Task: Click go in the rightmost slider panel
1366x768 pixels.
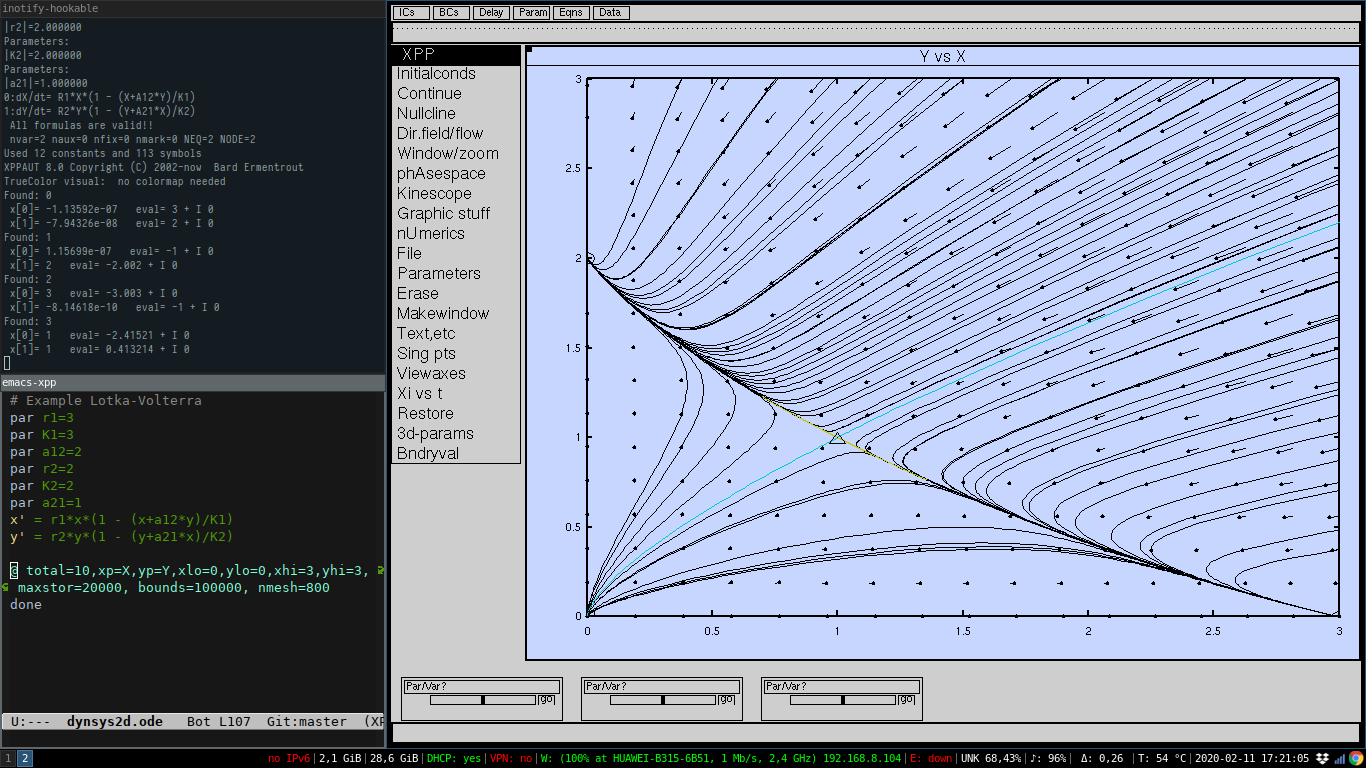Action: click(x=906, y=700)
